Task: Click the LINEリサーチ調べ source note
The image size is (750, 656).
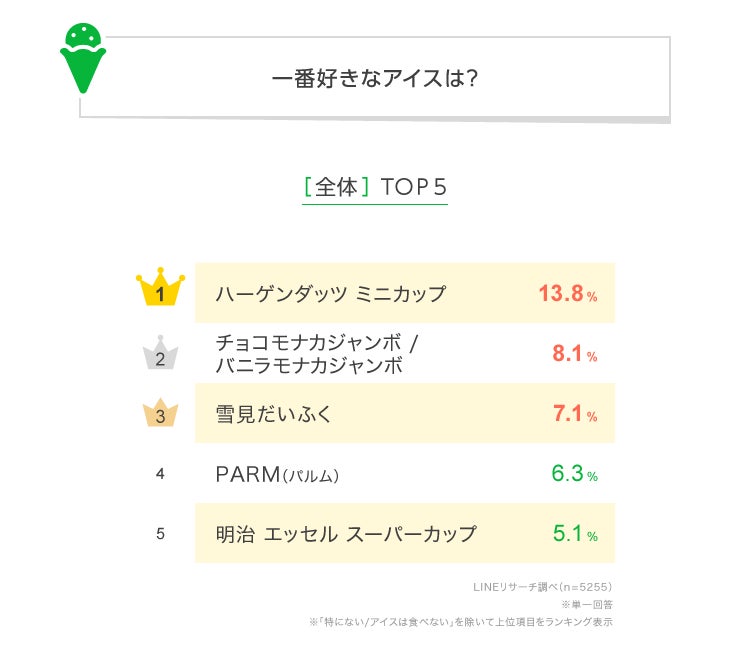Action: point(542,587)
